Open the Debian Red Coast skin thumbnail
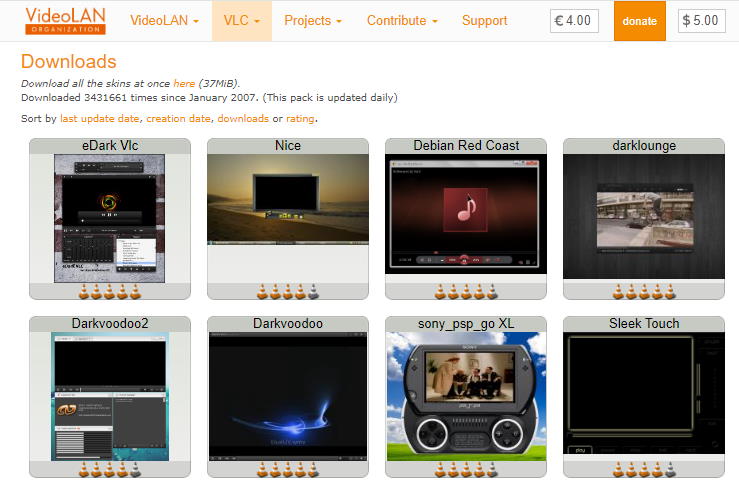739x489 pixels. tap(466, 214)
